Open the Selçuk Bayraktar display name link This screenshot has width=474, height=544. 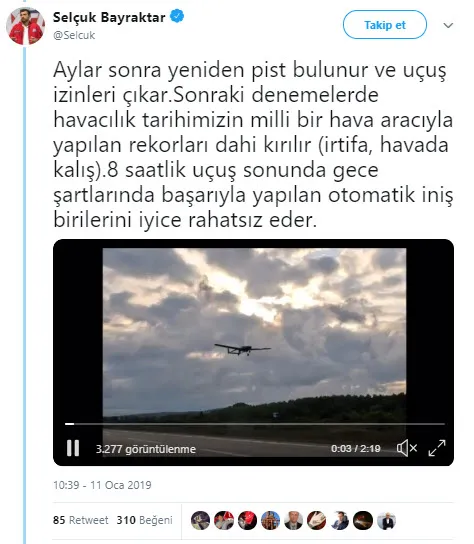[x=109, y=17]
